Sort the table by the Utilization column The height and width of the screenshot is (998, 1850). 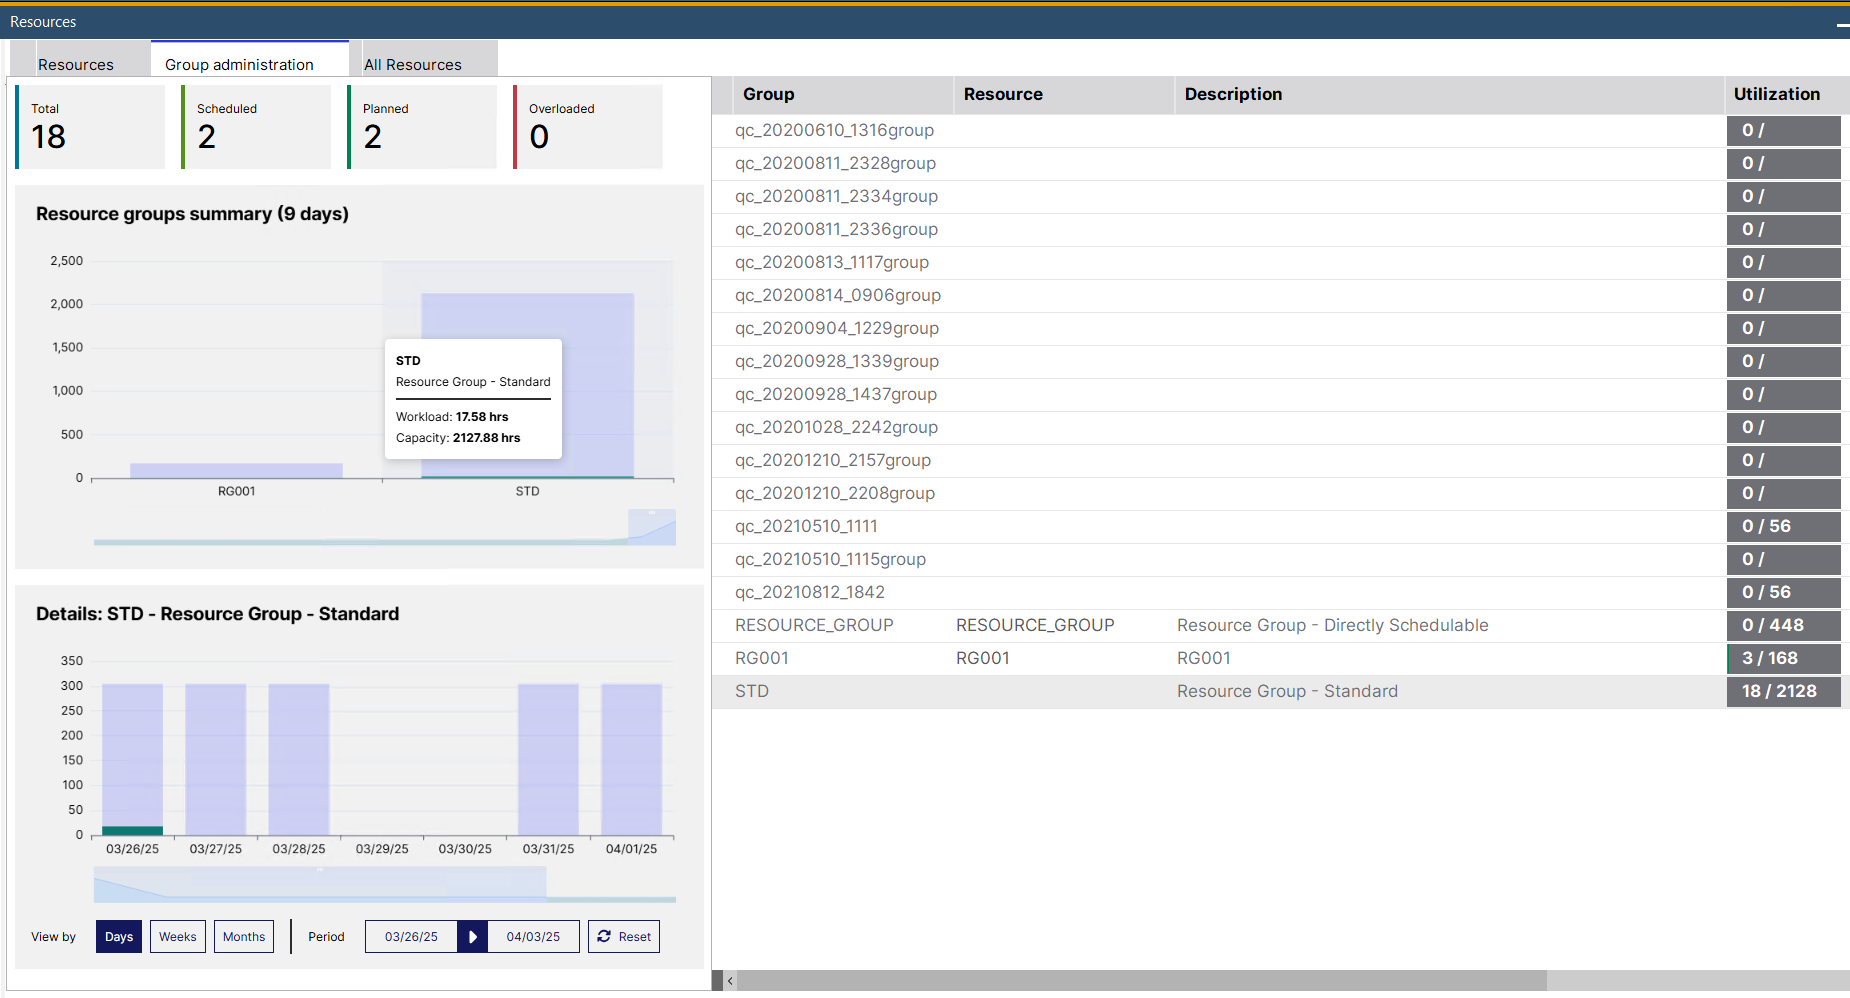coord(1776,94)
